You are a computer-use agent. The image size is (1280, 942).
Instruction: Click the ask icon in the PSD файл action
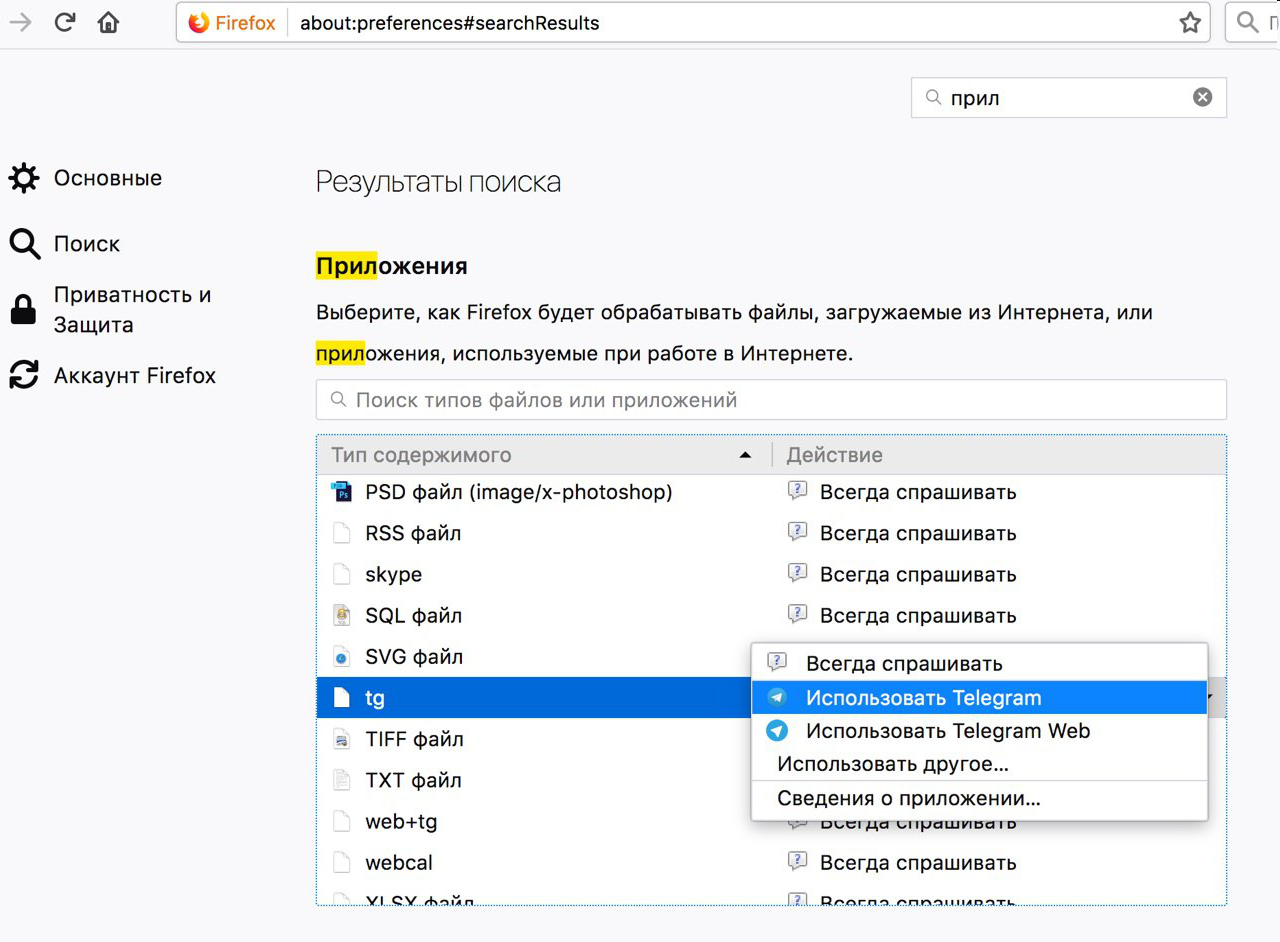coord(797,491)
